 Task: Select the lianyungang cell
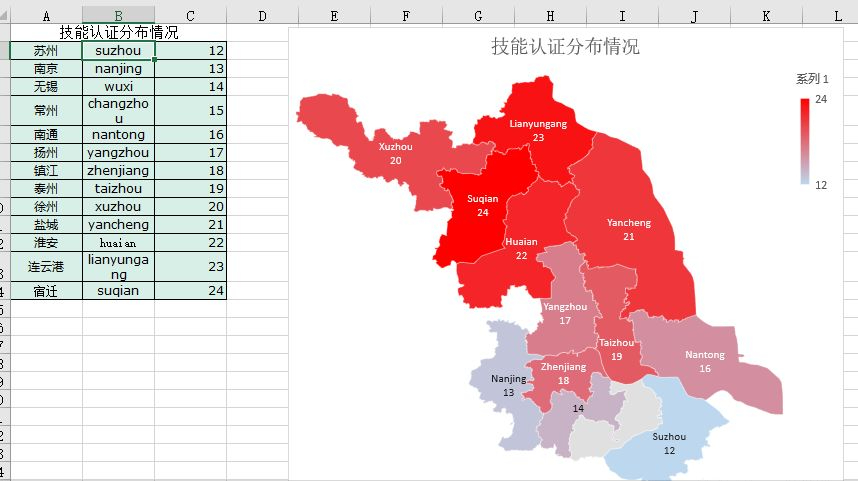118,266
